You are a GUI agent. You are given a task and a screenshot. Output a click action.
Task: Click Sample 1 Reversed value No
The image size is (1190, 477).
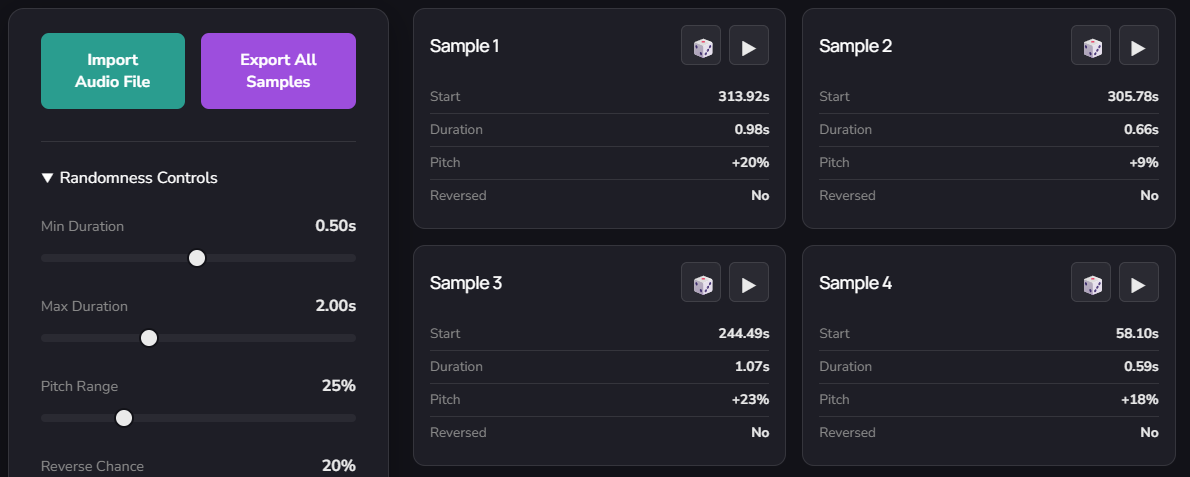[x=760, y=196]
